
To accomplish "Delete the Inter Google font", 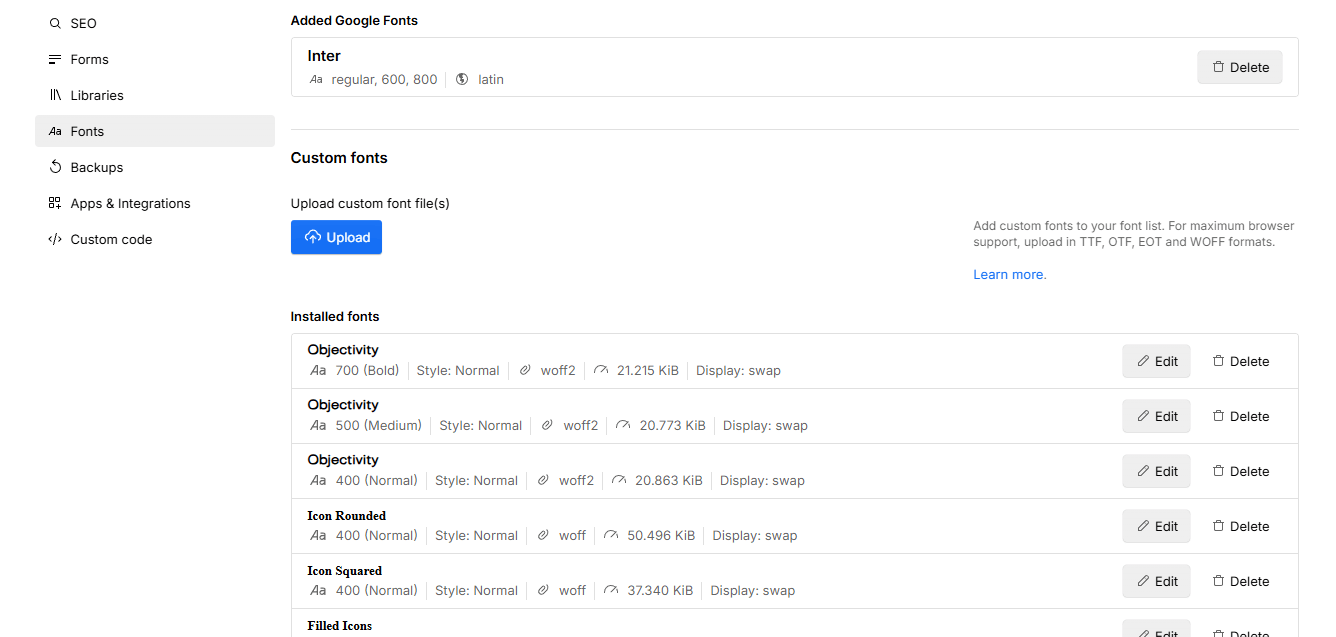I will pos(1240,67).
